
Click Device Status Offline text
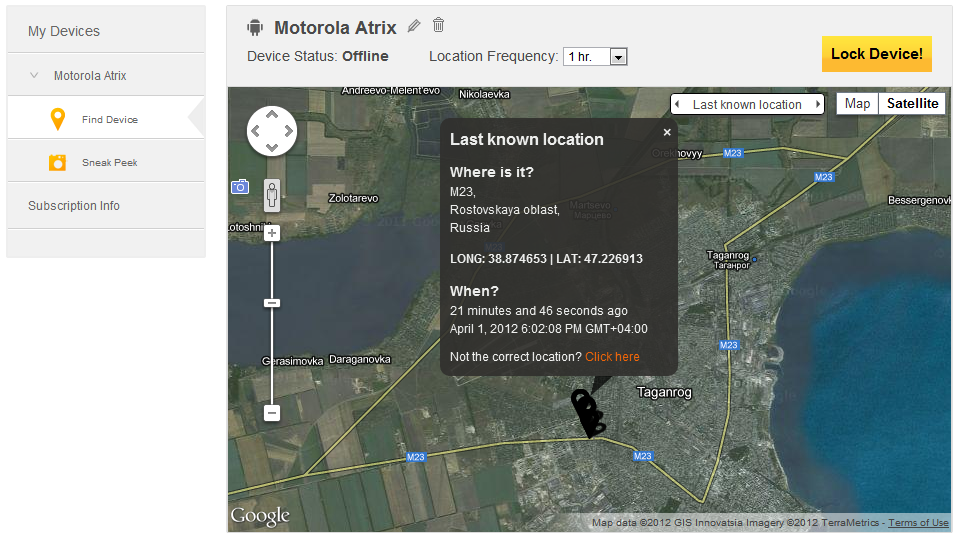pyautogui.click(x=318, y=56)
